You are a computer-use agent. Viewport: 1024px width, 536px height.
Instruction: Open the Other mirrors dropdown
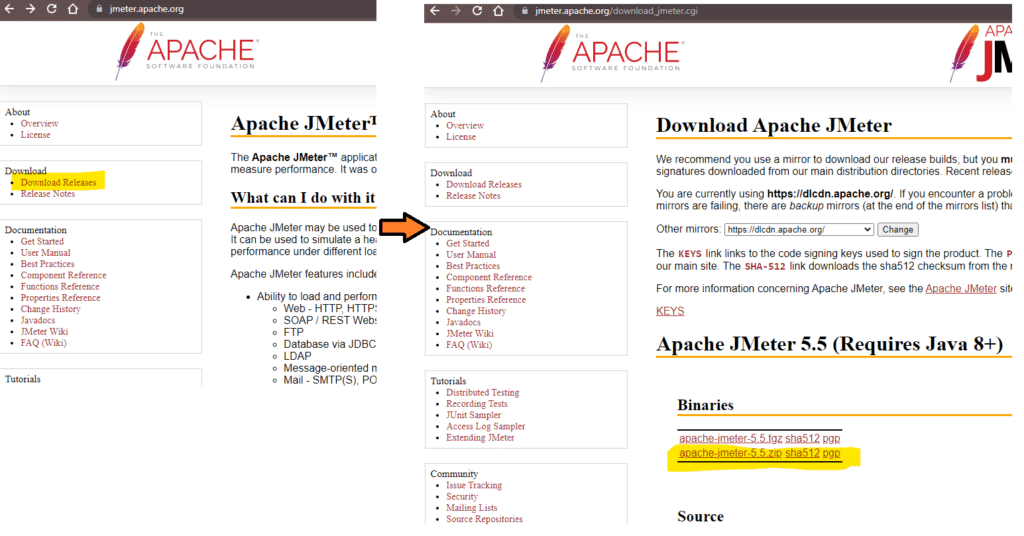(799, 230)
